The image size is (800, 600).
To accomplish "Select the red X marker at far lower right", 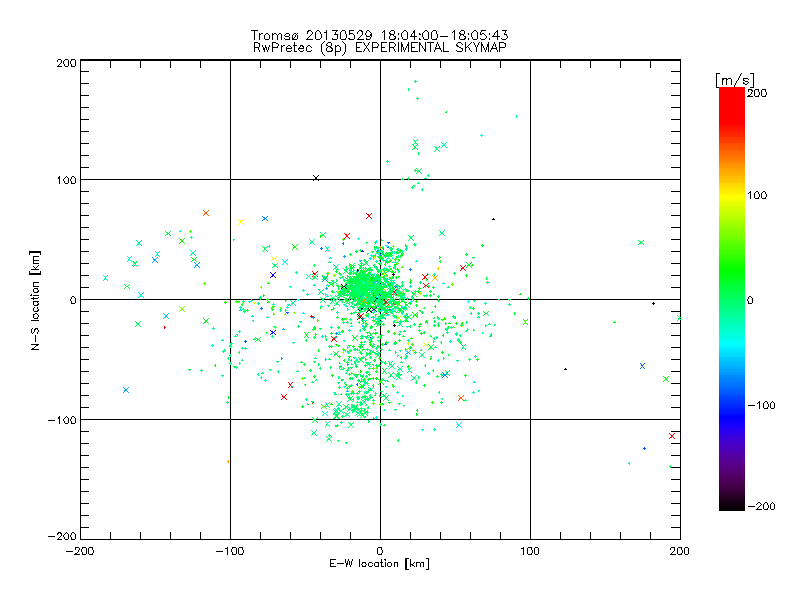I will pos(672,436).
